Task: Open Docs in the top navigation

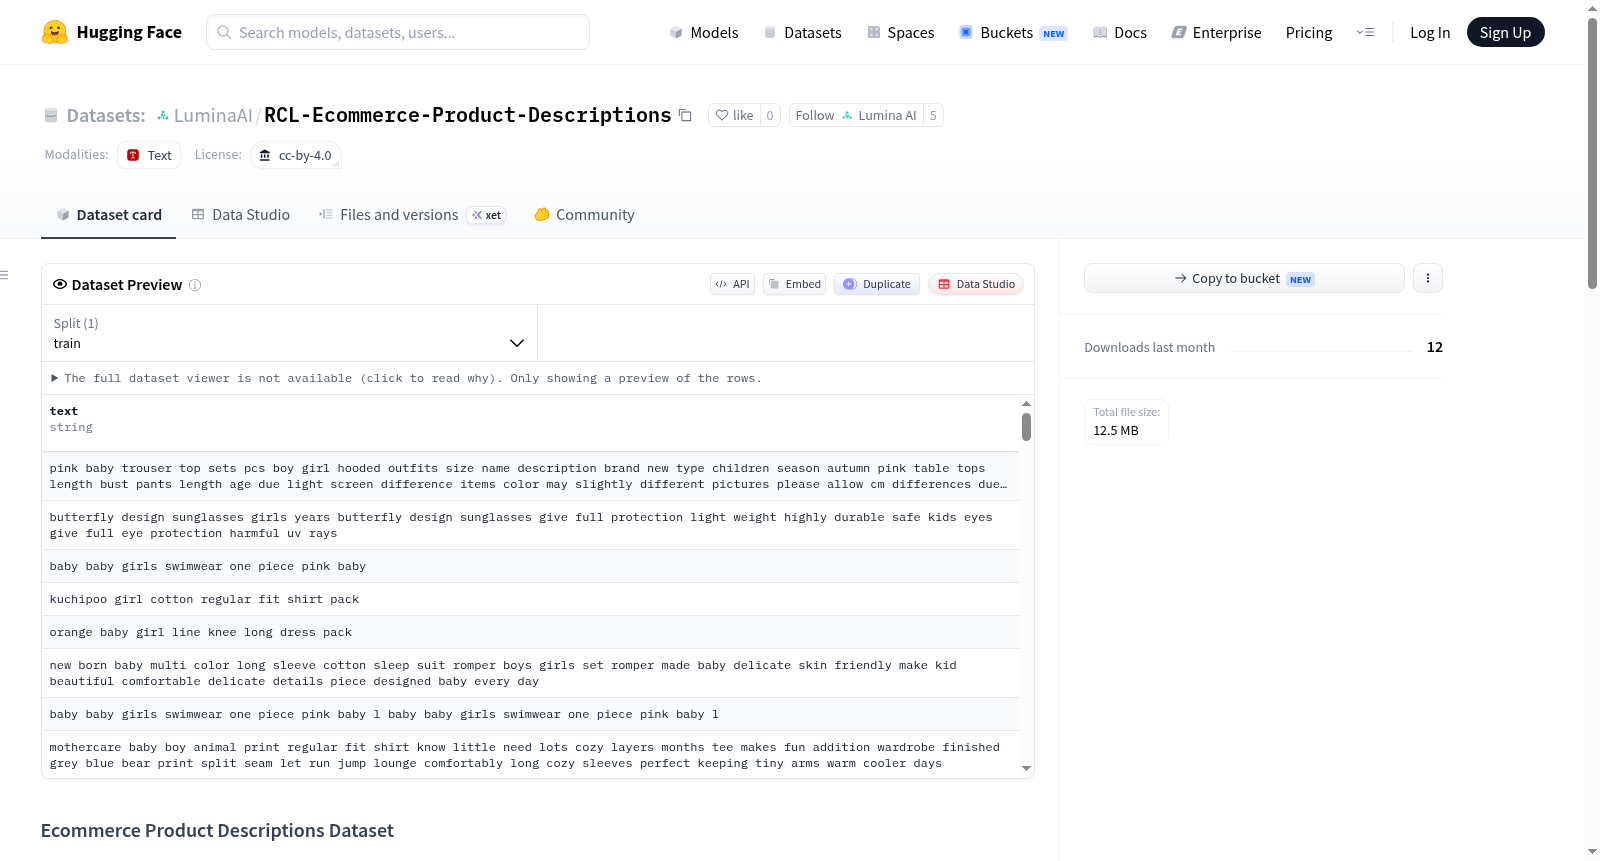Action: (1119, 32)
